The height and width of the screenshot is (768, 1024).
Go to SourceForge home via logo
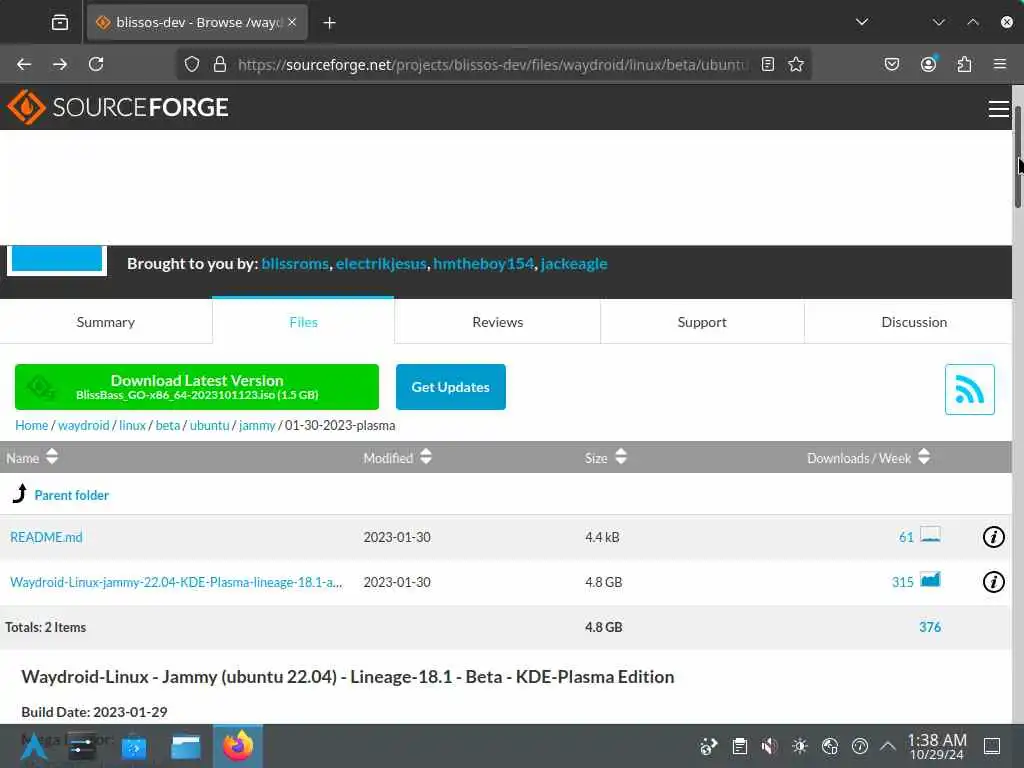[x=118, y=107]
